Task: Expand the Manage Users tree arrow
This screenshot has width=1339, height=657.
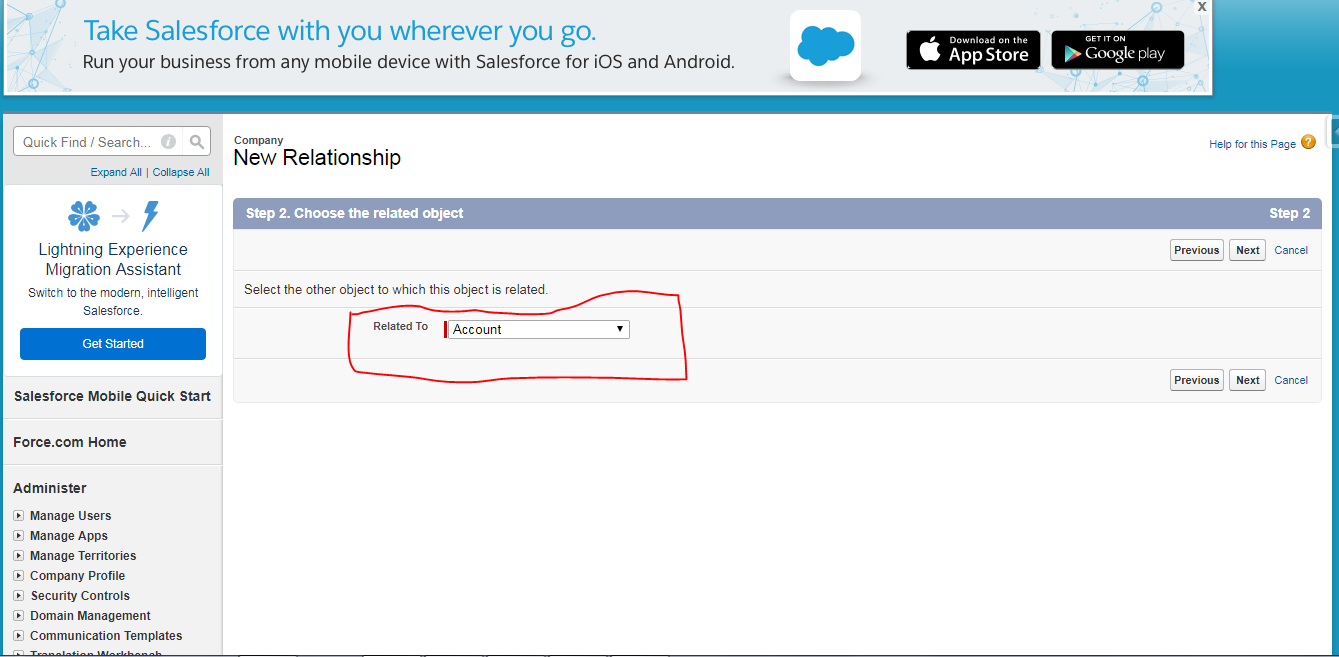Action: (x=18, y=516)
